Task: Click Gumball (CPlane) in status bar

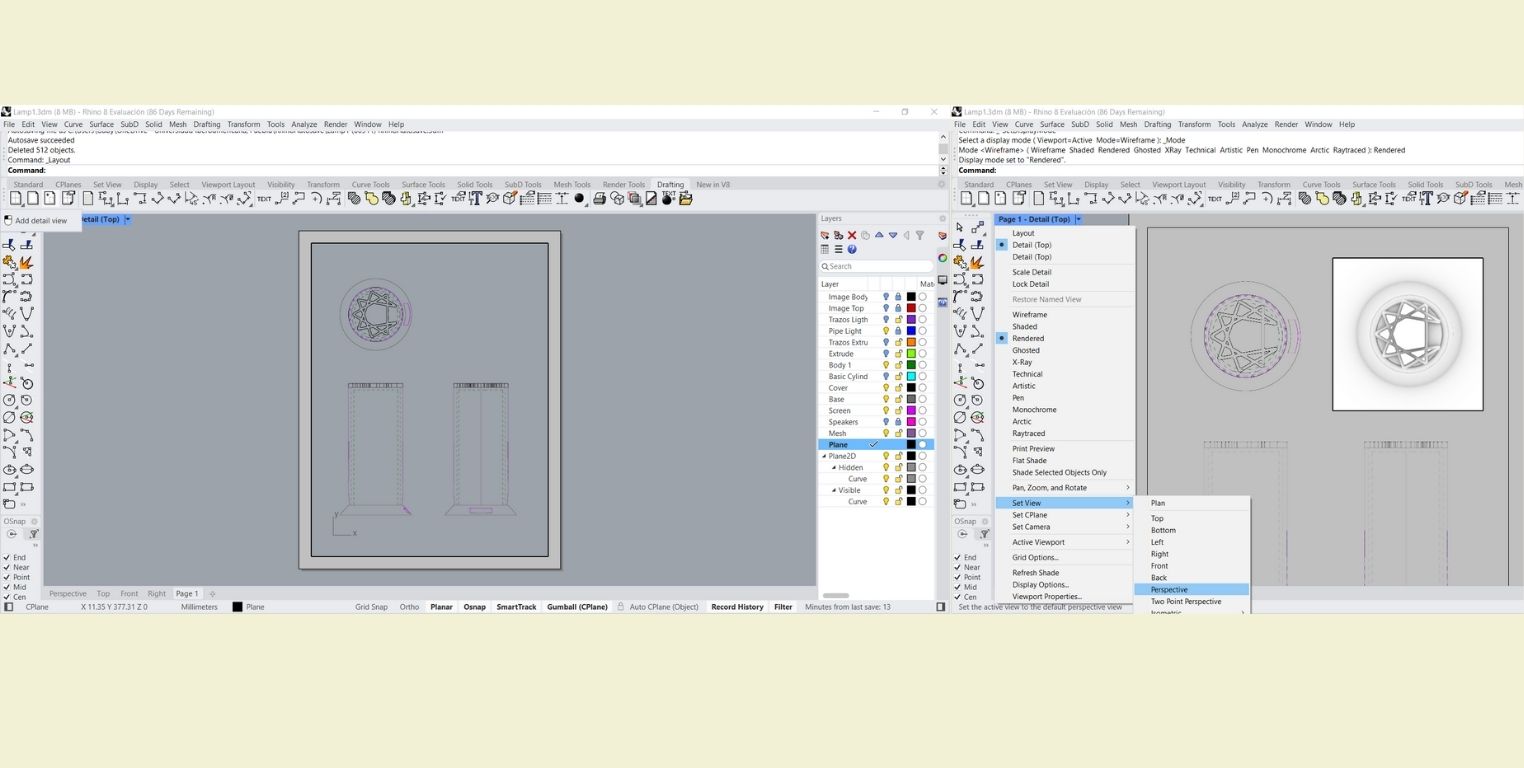Action: [577, 607]
